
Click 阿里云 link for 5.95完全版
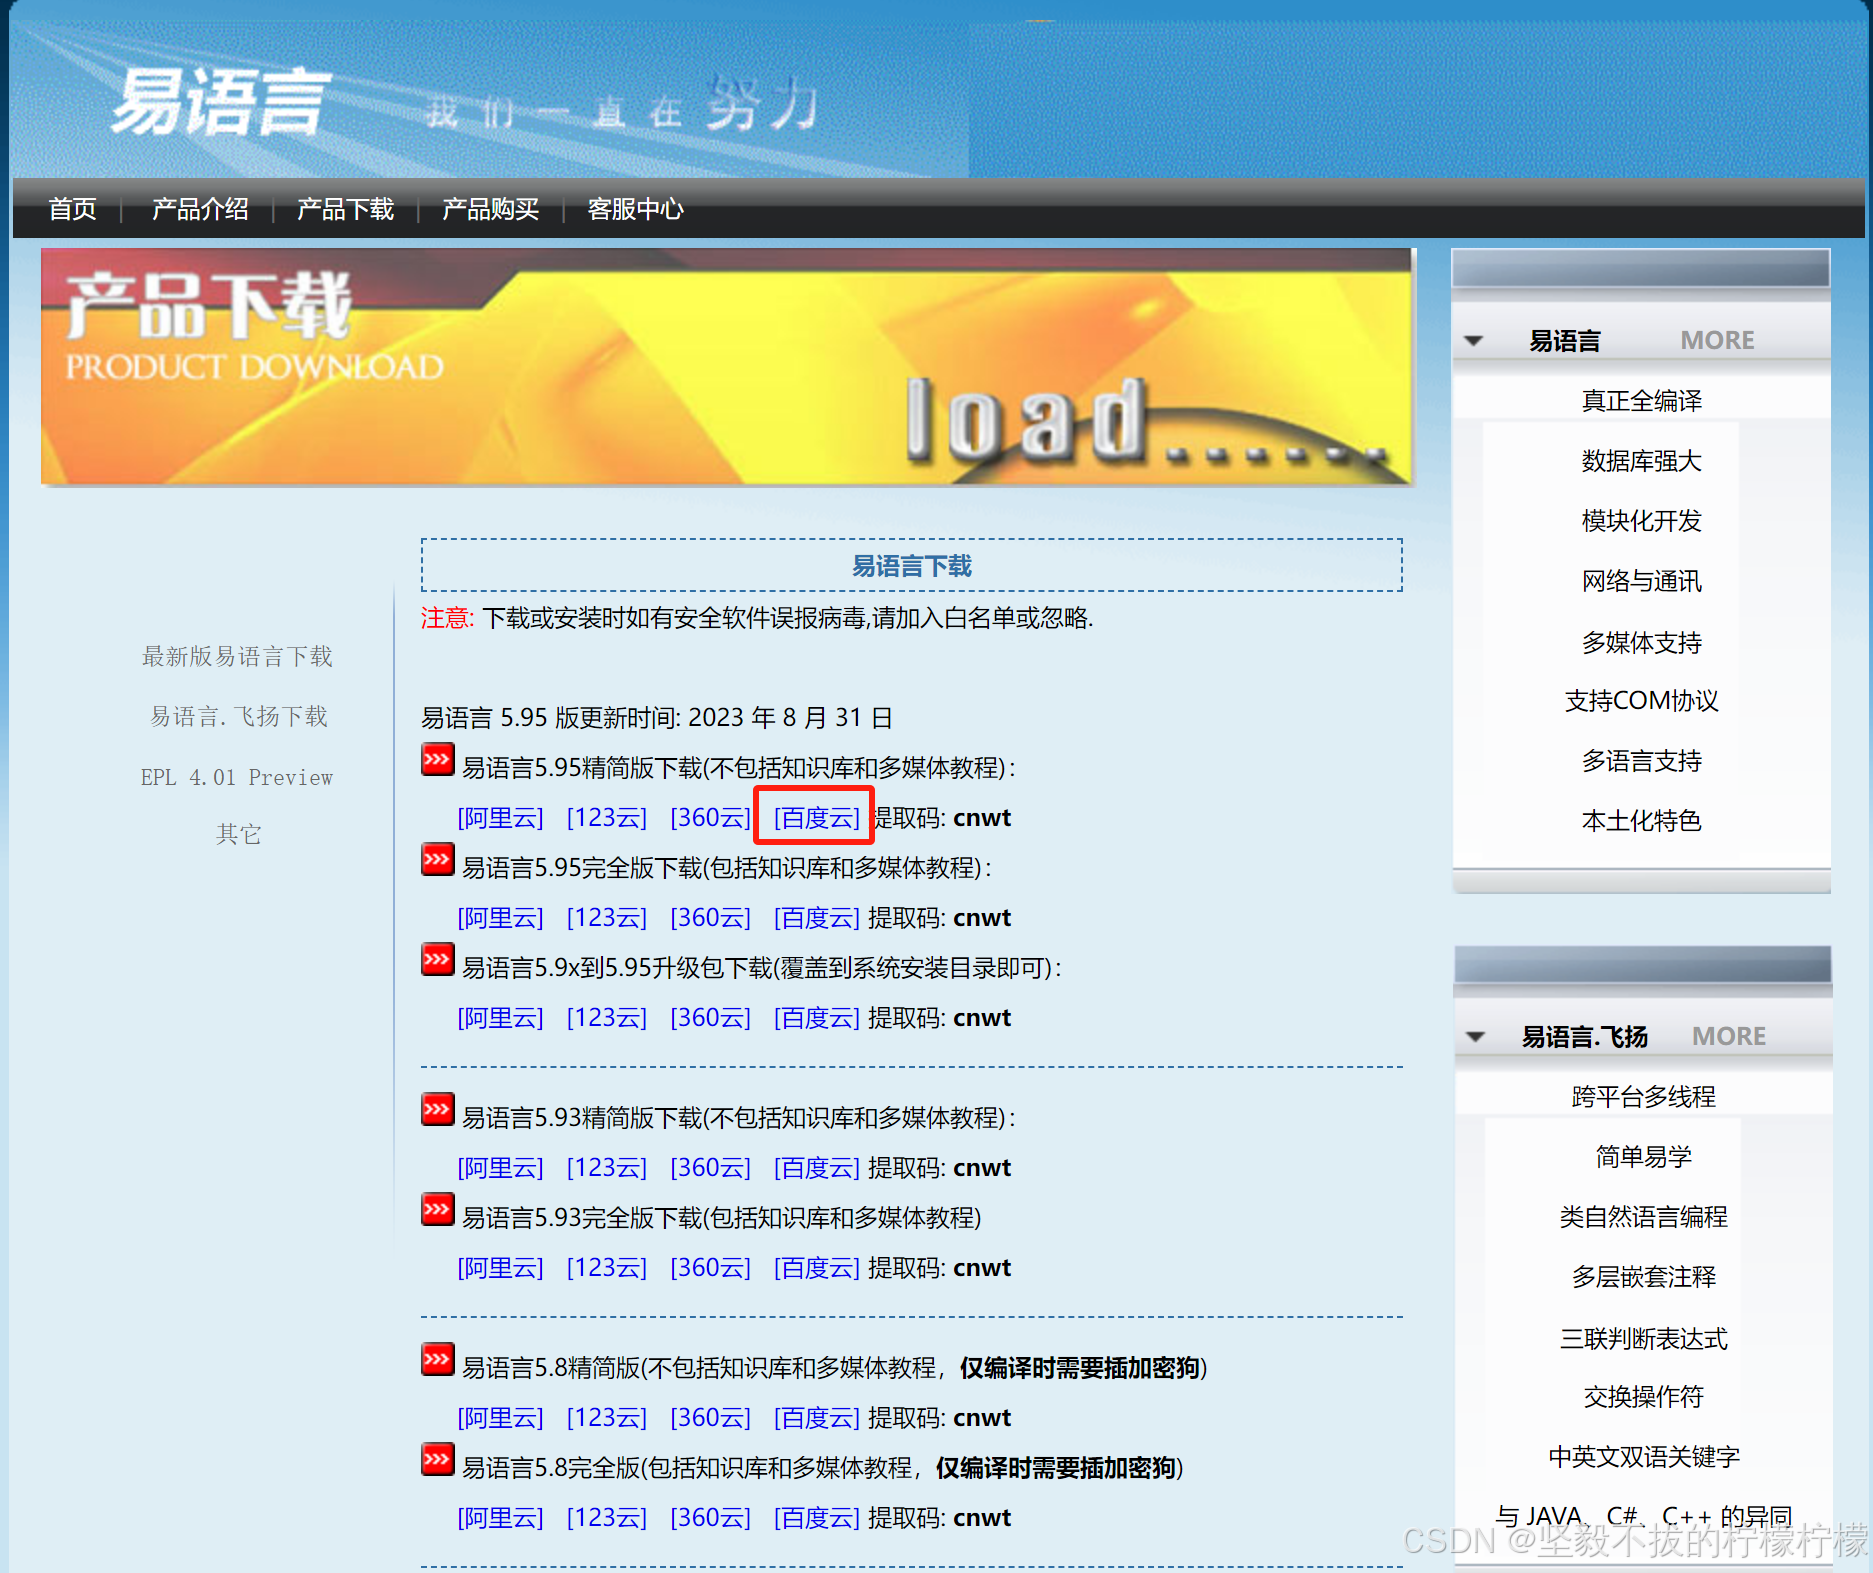(x=500, y=918)
